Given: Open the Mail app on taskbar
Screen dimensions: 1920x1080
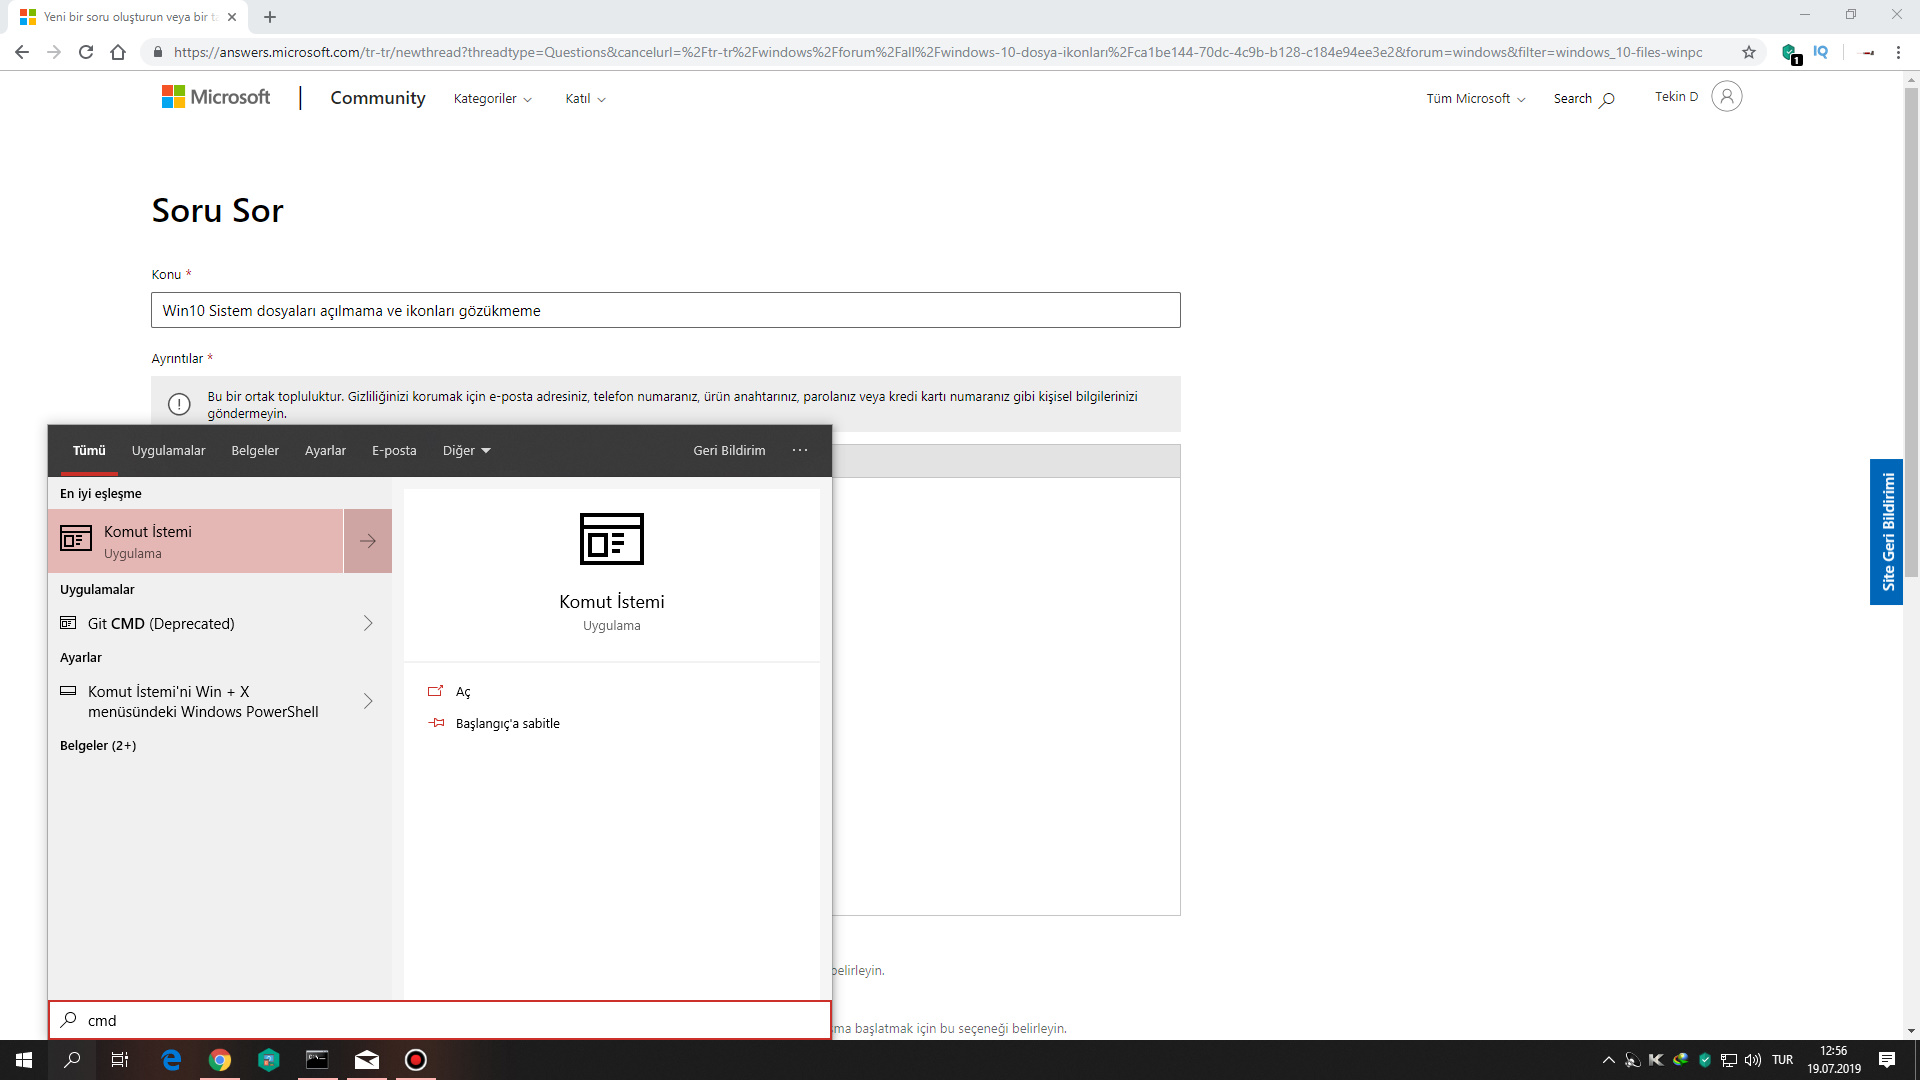Looking at the screenshot, I should click(366, 1060).
